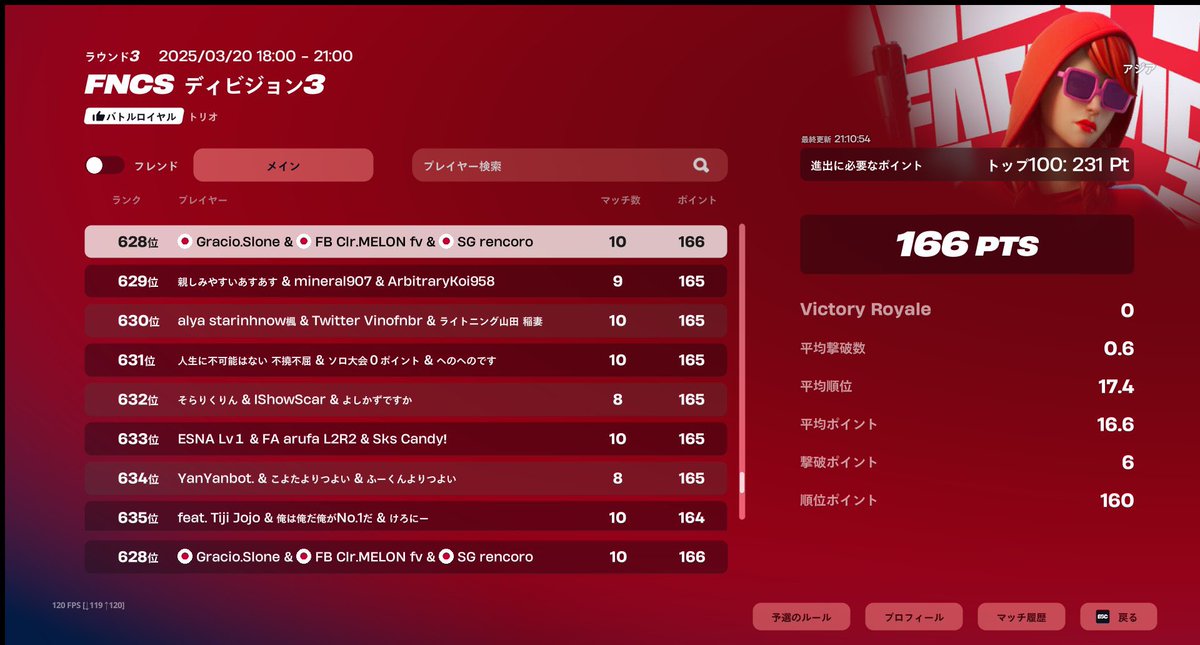Click the 進出に必要なポイント label
This screenshot has width=1200, height=645.
(867, 165)
